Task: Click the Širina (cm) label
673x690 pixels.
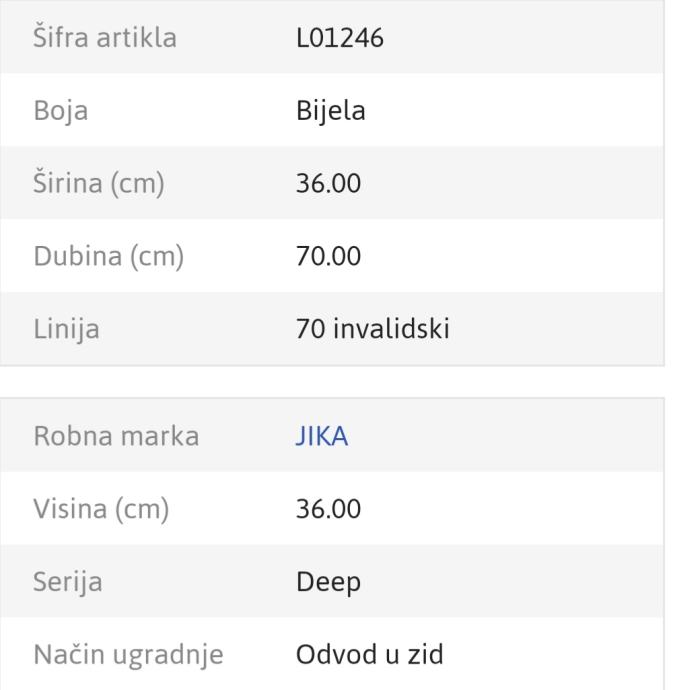Action: tap(98, 184)
